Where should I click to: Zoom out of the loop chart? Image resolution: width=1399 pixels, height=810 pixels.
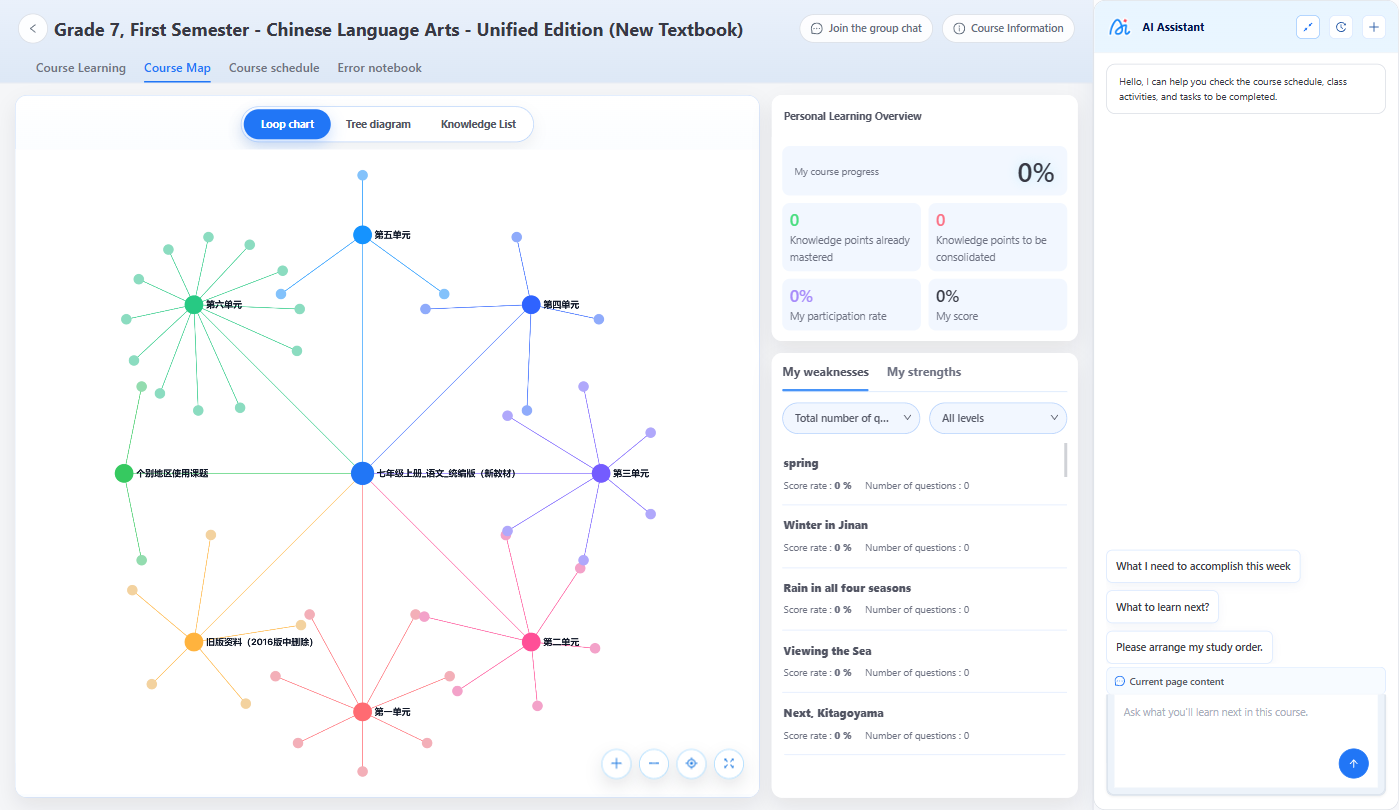(654, 763)
